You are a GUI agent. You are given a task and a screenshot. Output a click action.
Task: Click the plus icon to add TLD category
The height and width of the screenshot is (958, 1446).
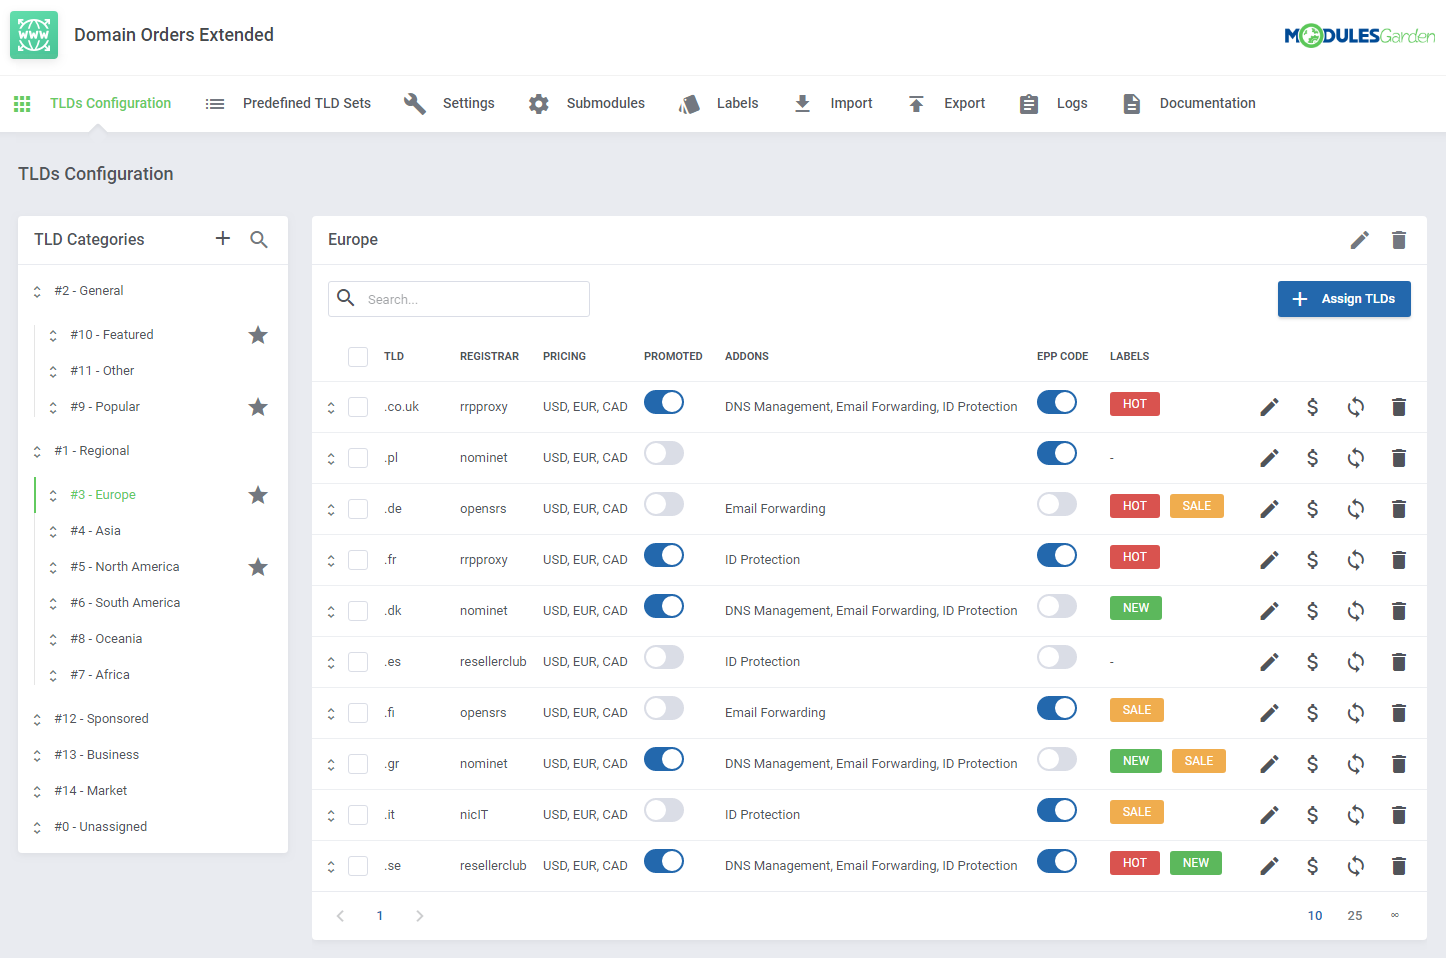click(223, 239)
